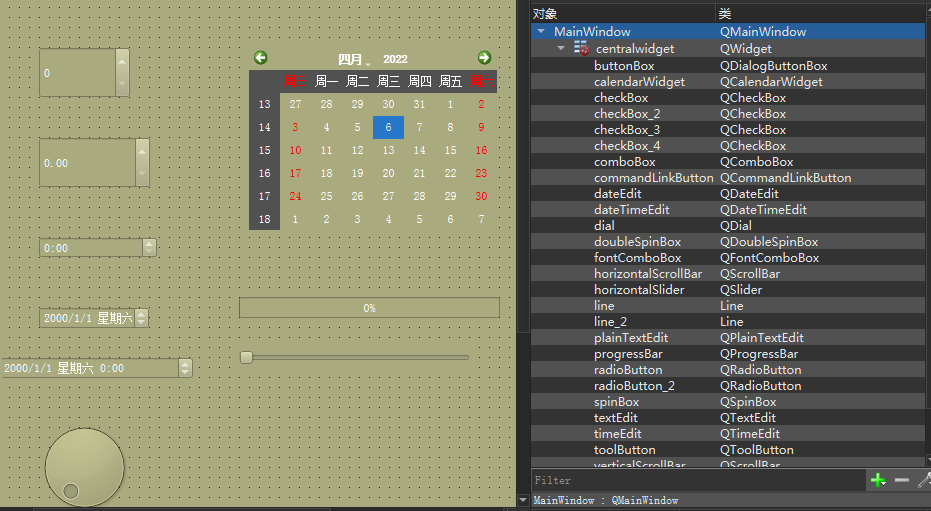
Task: Collapse the MainWindow tree node
Action: click(541, 31)
